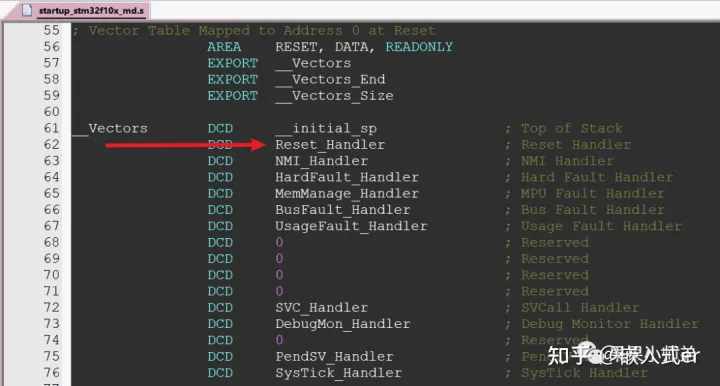720x386 pixels.
Task: Click line number 68 in the gutter
Action: tap(51, 242)
